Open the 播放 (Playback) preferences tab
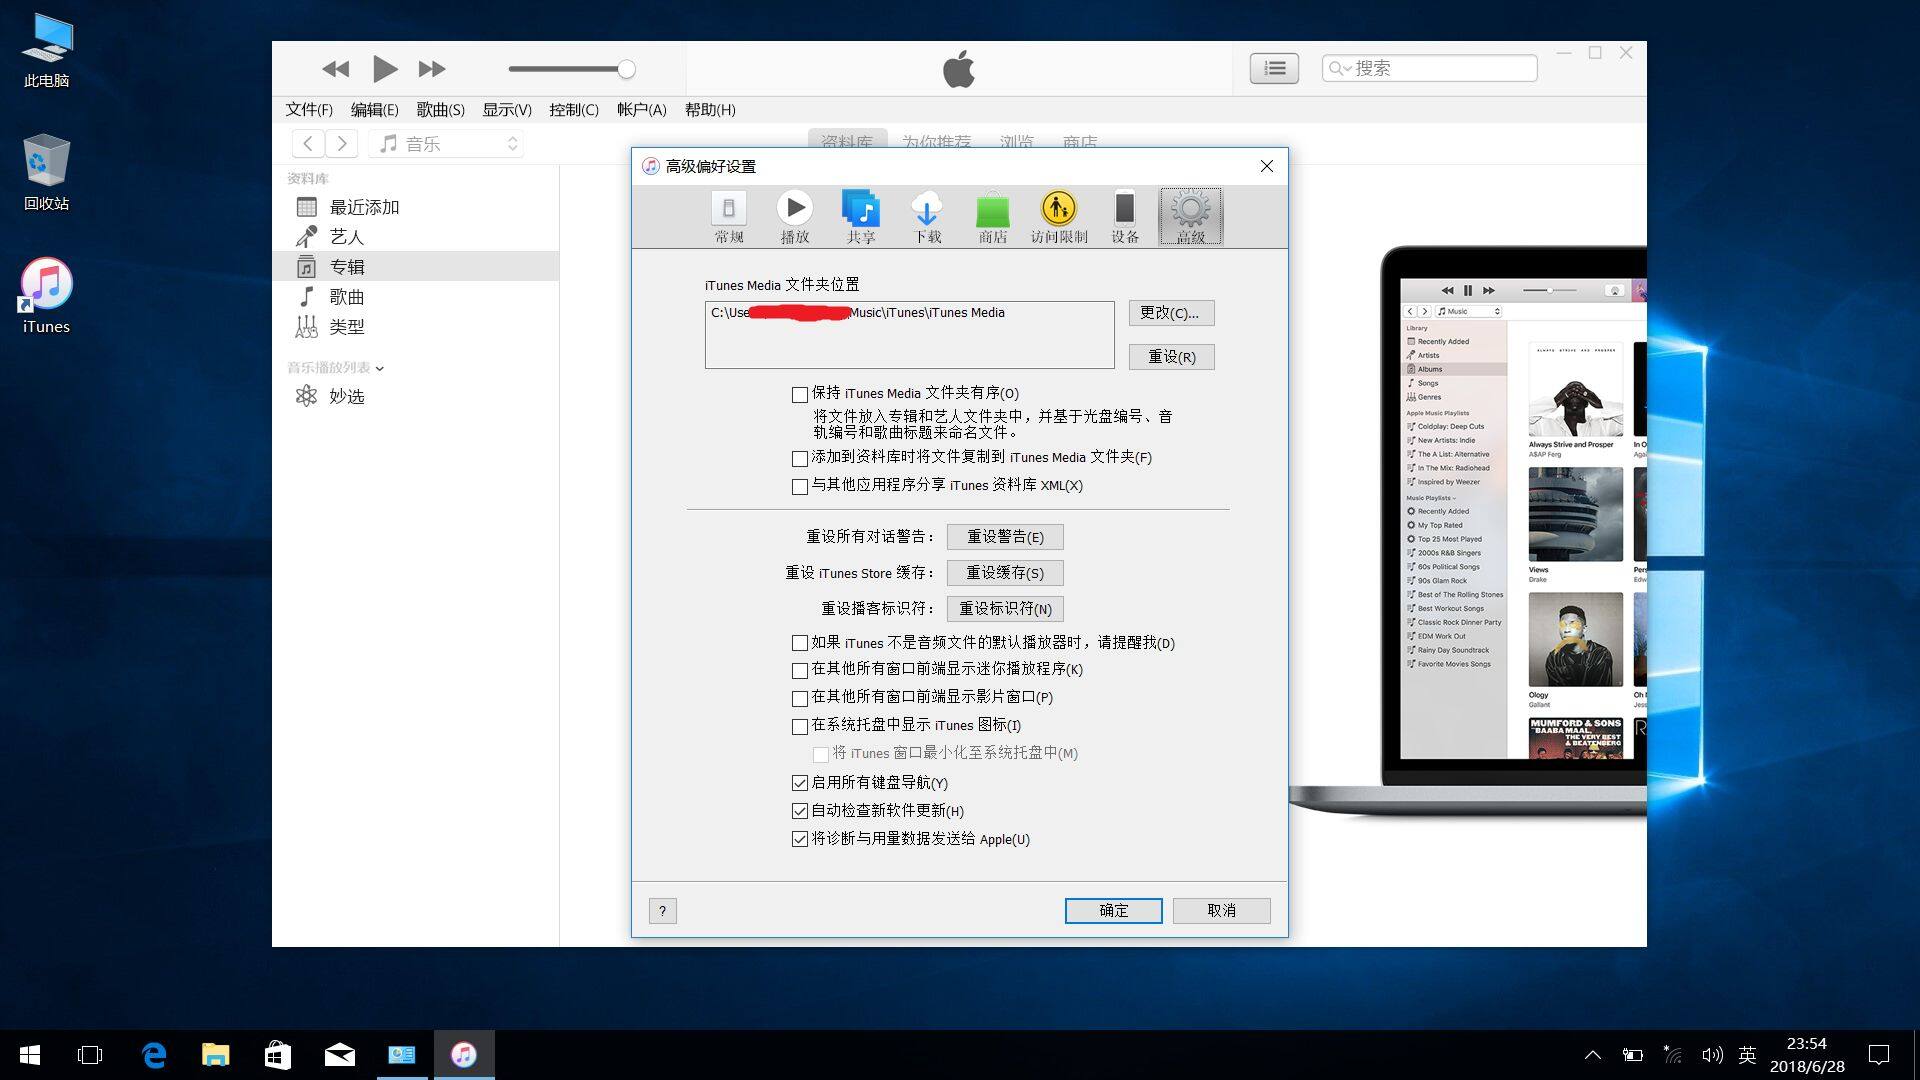Viewport: 1920px width, 1080px height. coord(795,217)
